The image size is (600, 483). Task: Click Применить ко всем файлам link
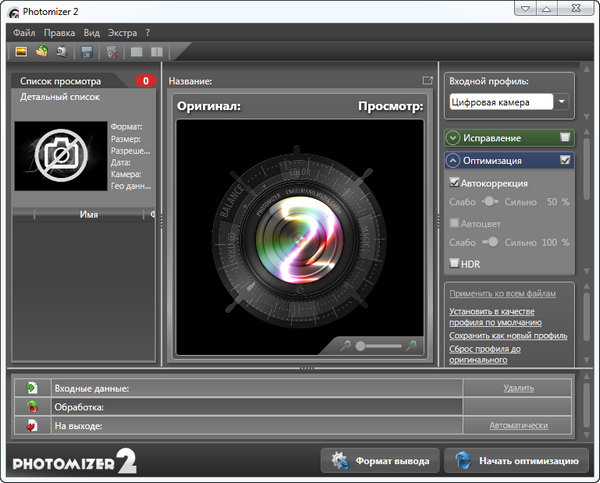tap(502, 294)
